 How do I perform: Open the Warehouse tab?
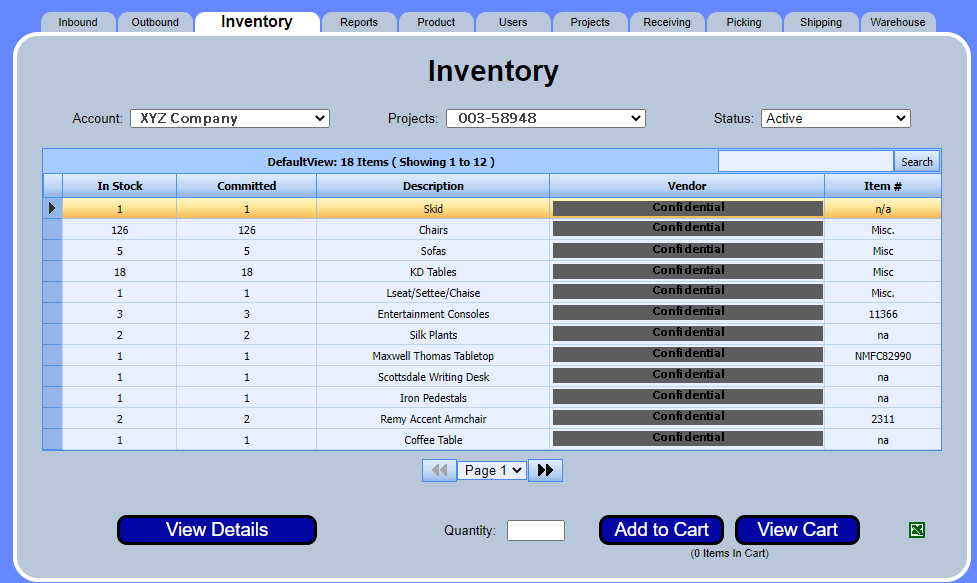click(x=898, y=22)
